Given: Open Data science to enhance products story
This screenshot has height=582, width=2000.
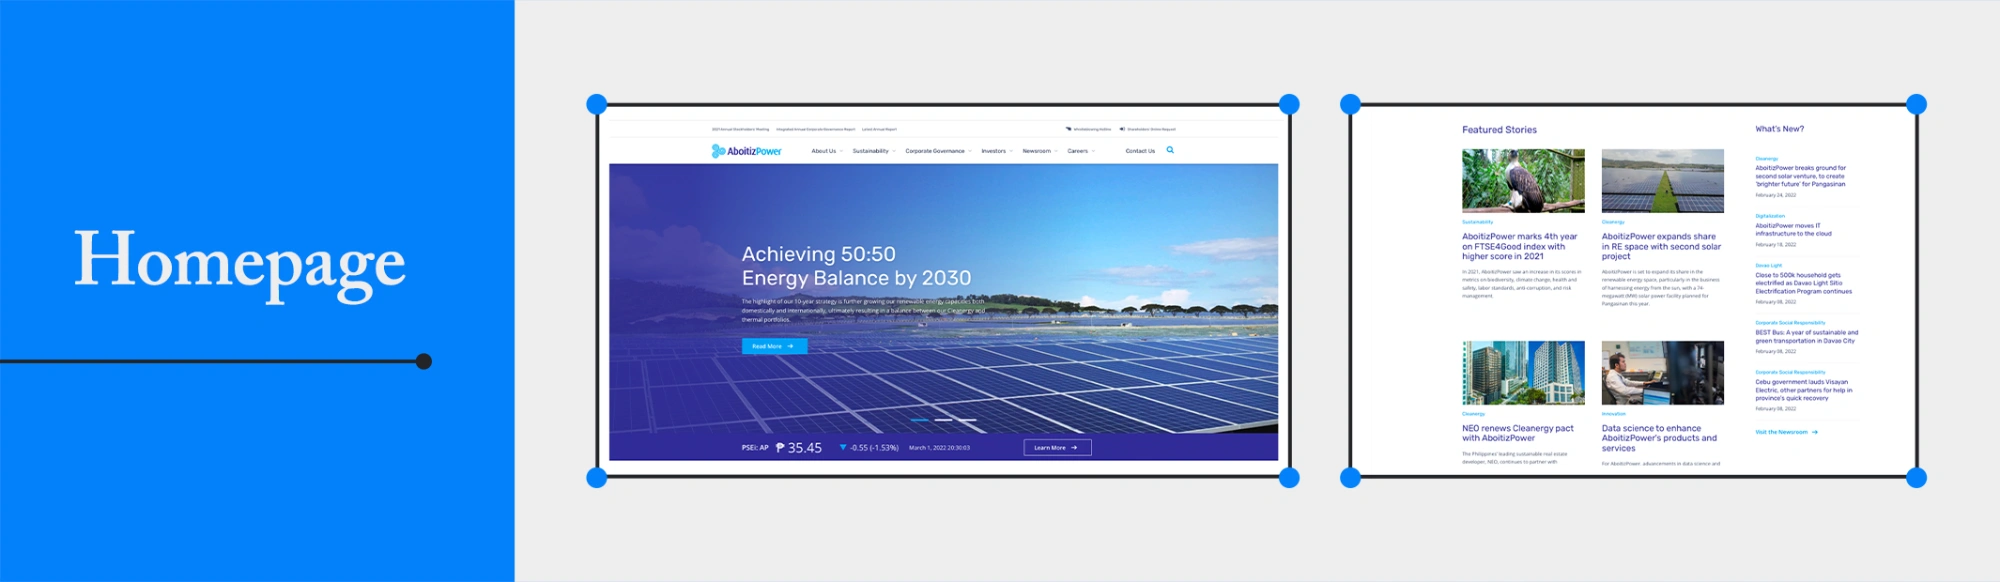Looking at the screenshot, I should [x=1659, y=438].
